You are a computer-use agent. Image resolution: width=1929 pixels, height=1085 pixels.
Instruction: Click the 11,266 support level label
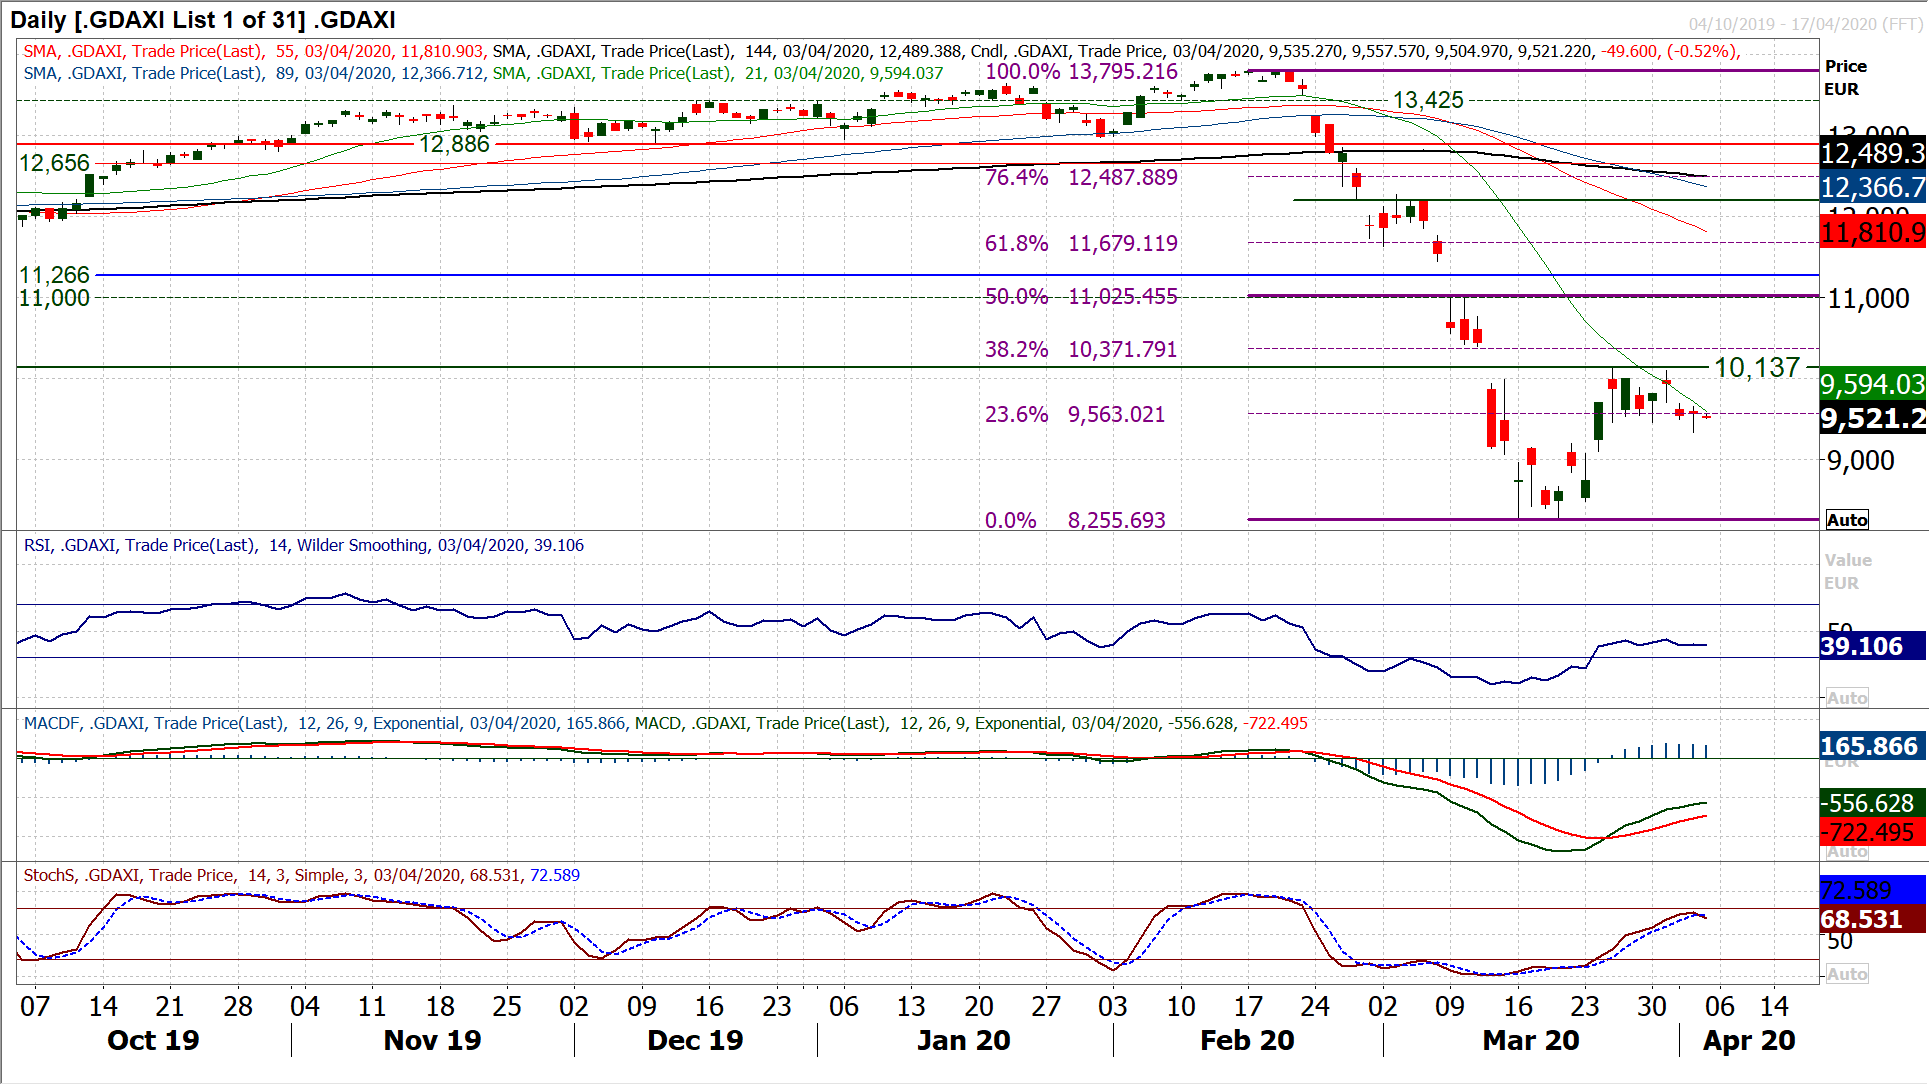[x=54, y=275]
